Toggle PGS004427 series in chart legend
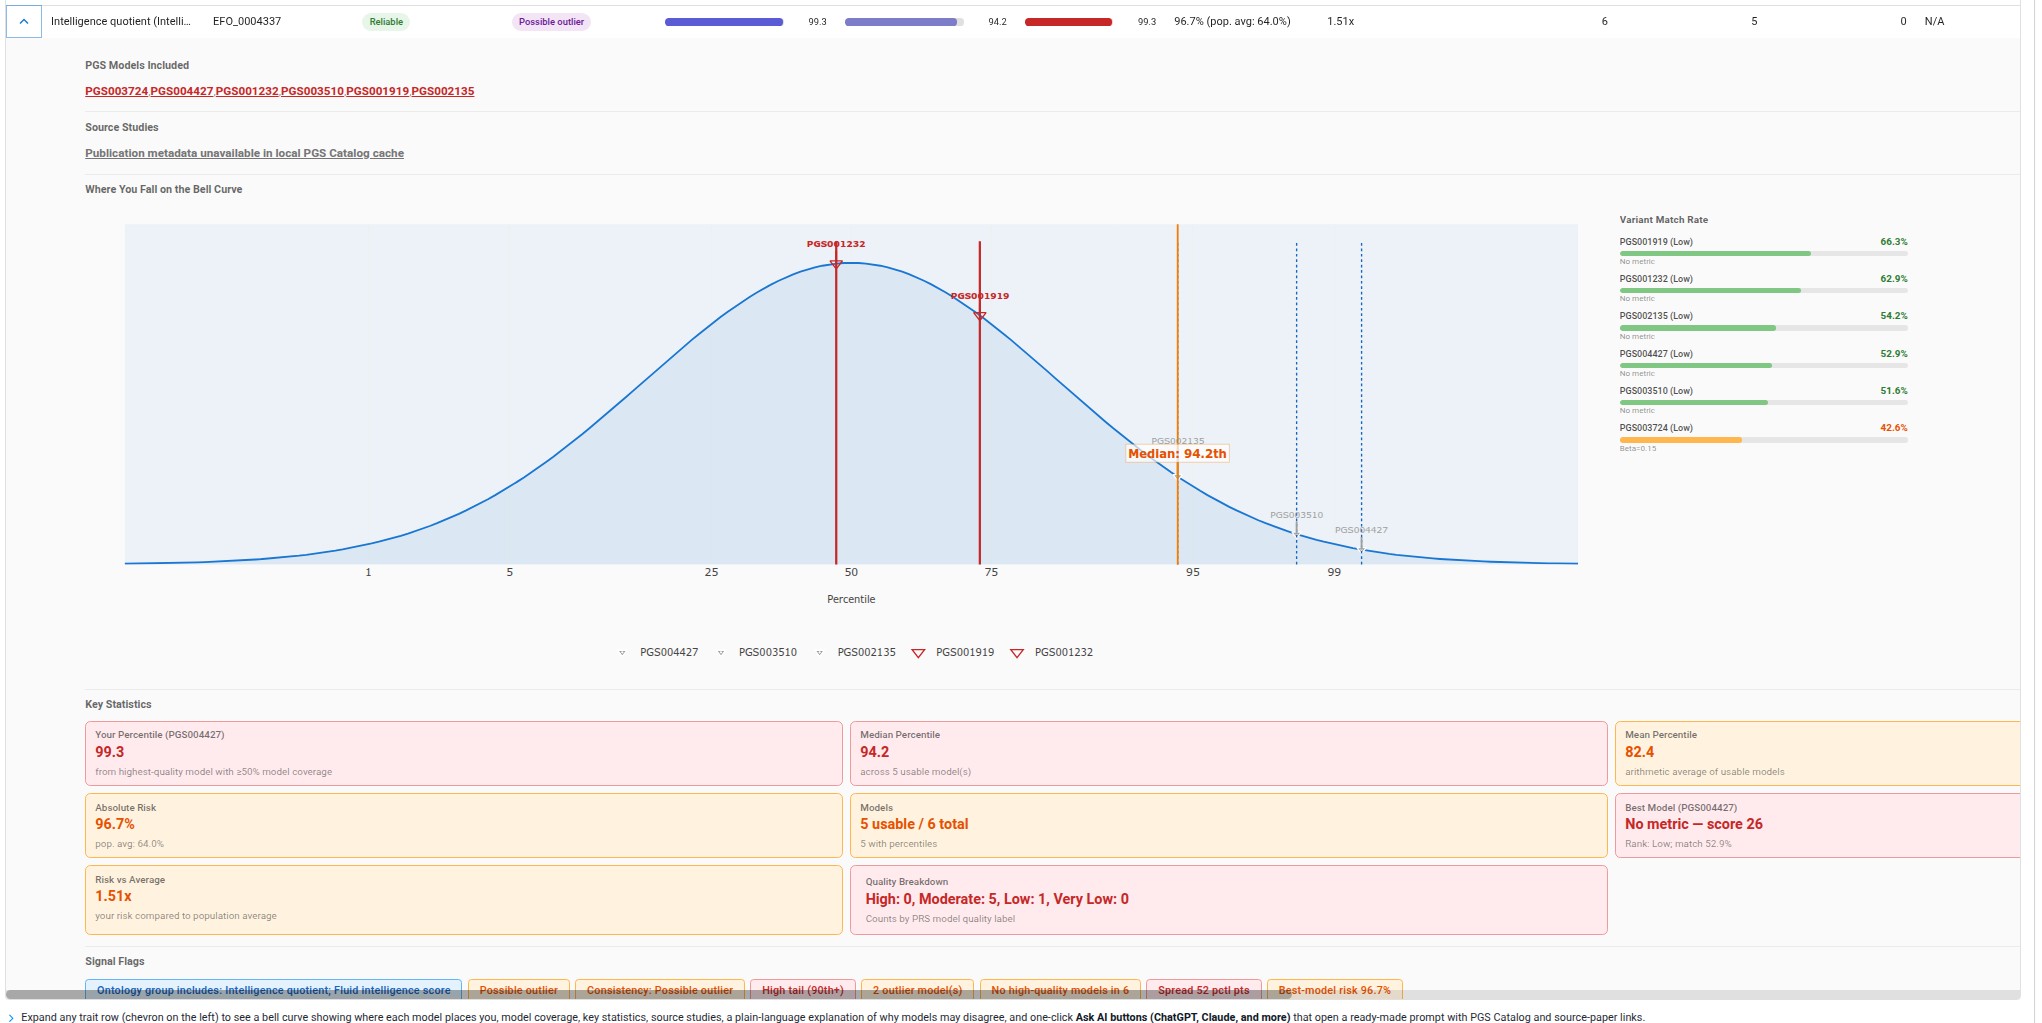 click(x=659, y=652)
